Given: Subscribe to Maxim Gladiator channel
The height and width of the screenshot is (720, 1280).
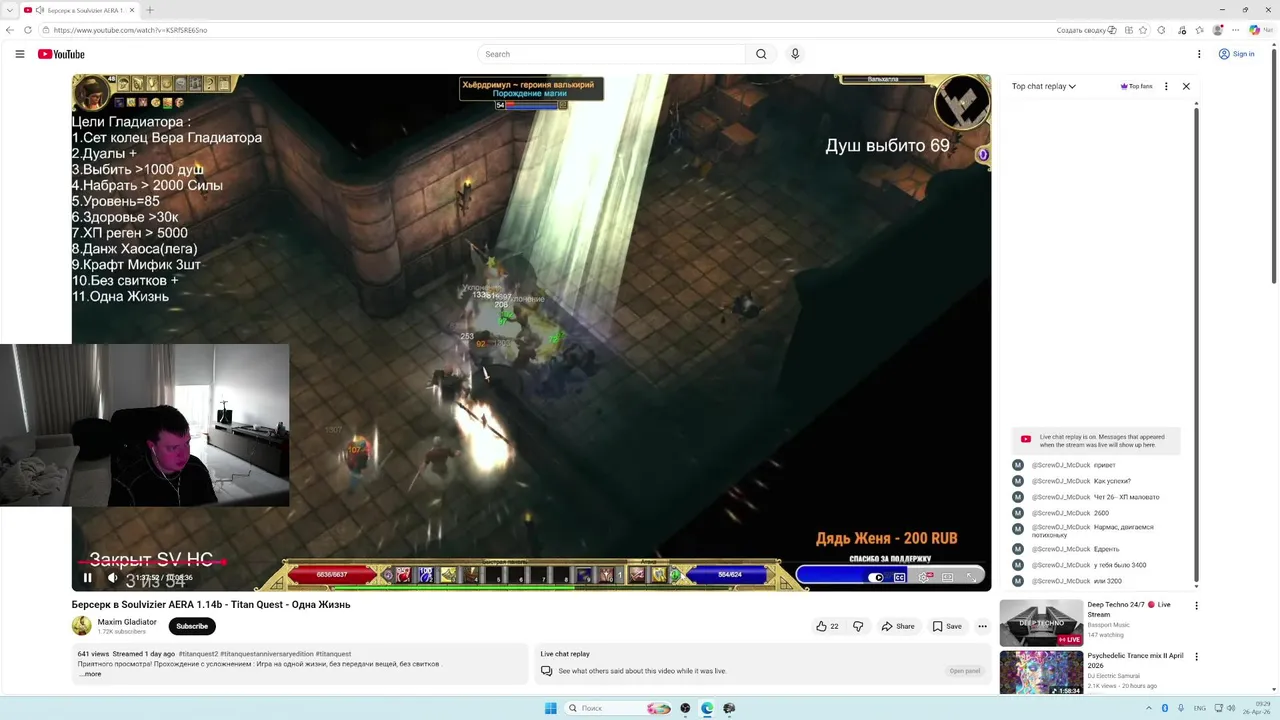Looking at the screenshot, I should click(x=192, y=626).
